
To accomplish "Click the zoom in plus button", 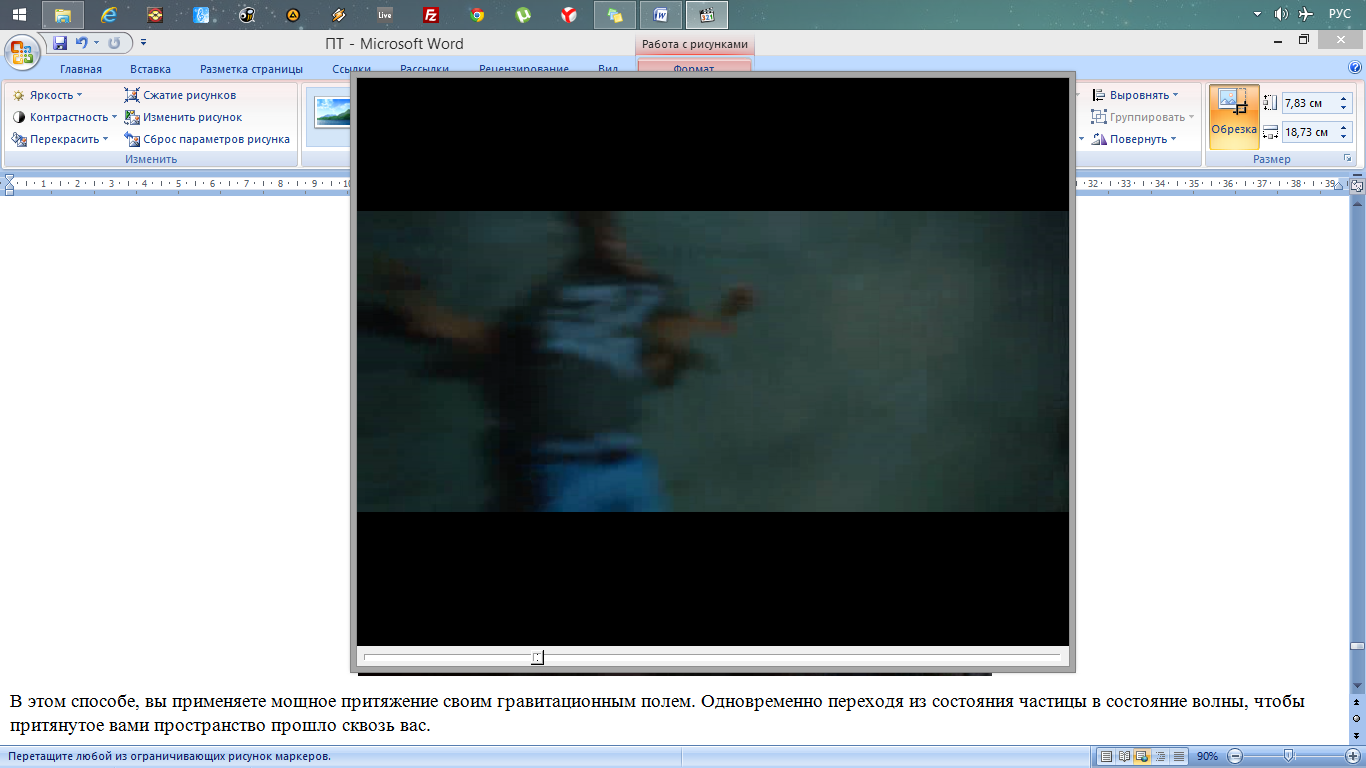I will point(1352,756).
